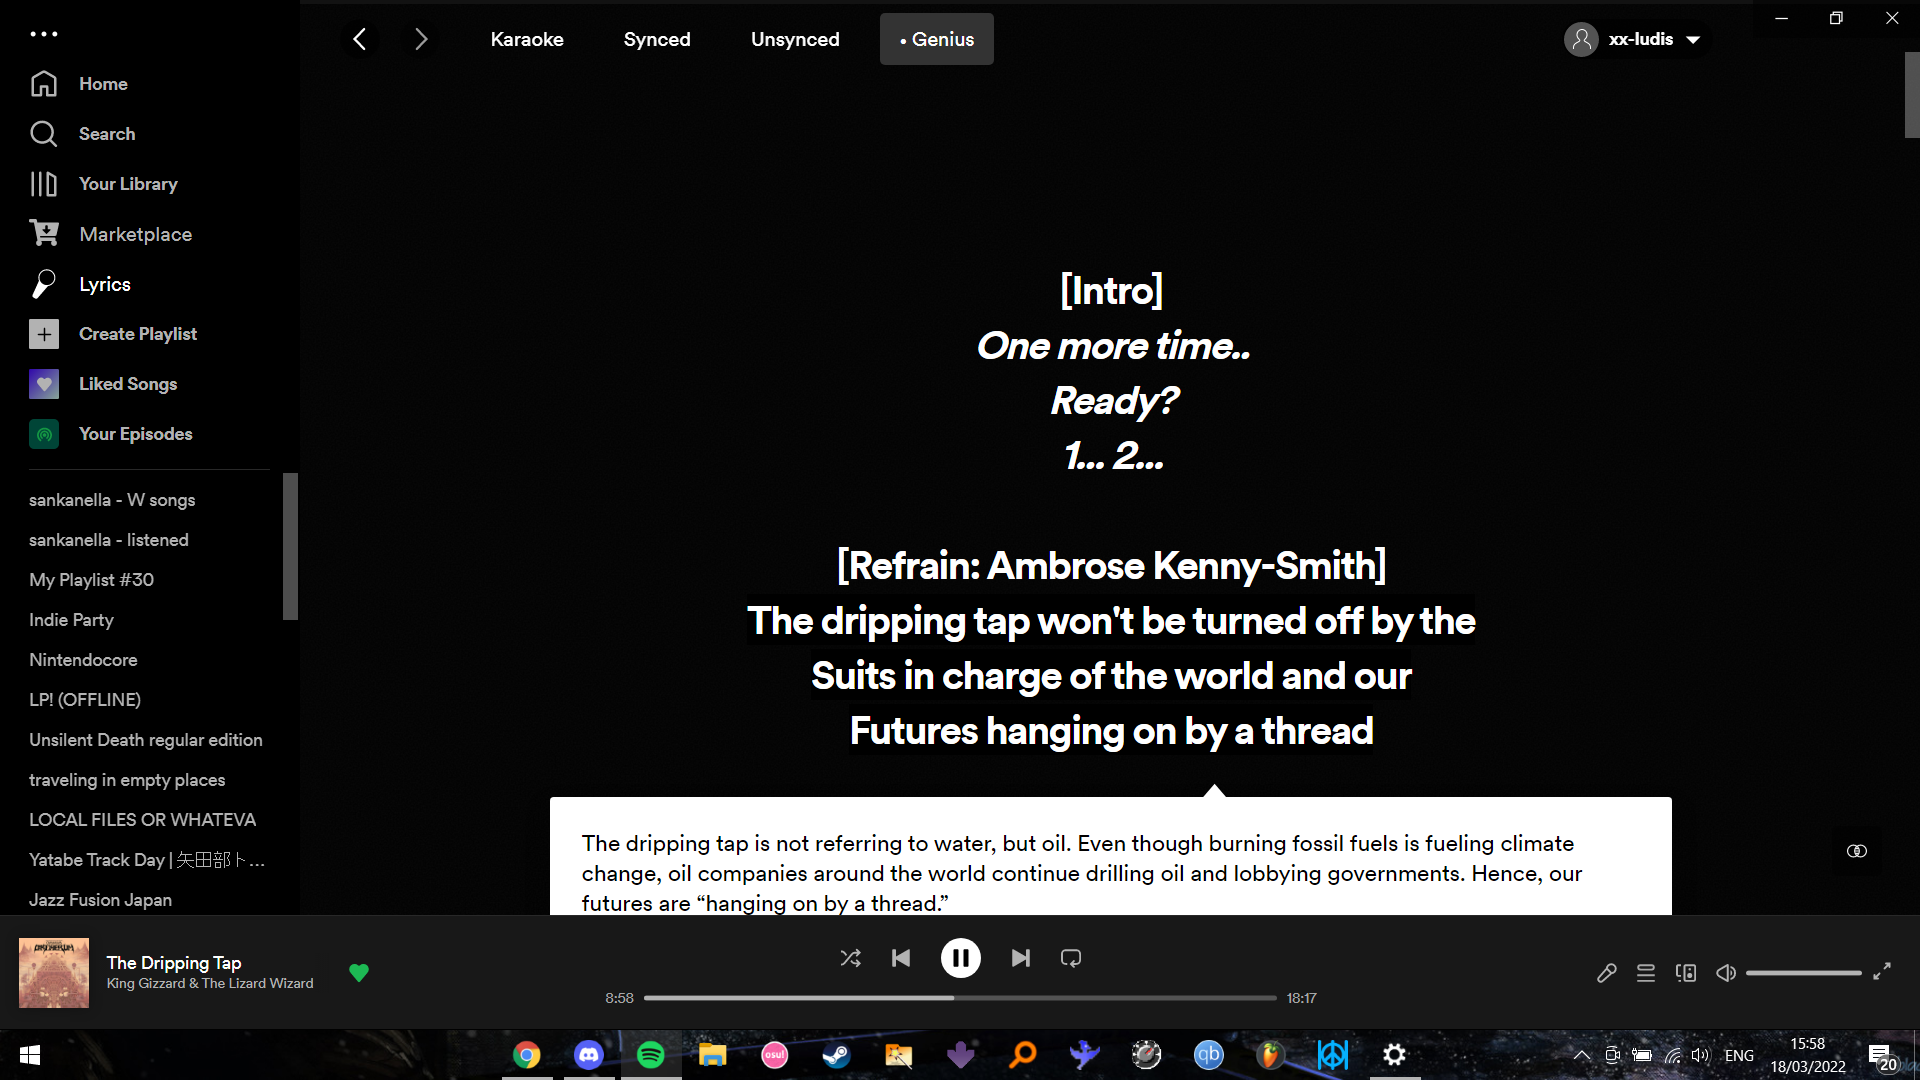Open the Marketplace sidebar item

point(136,233)
